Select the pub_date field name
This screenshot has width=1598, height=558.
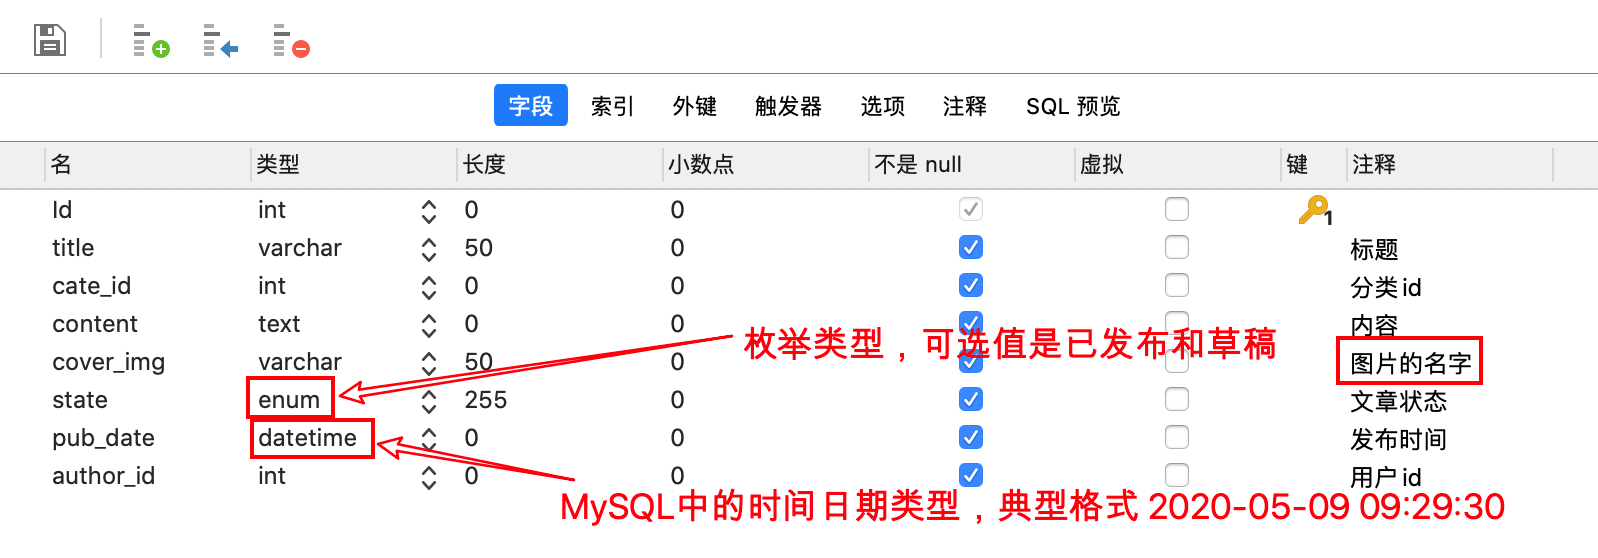pos(103,438)
